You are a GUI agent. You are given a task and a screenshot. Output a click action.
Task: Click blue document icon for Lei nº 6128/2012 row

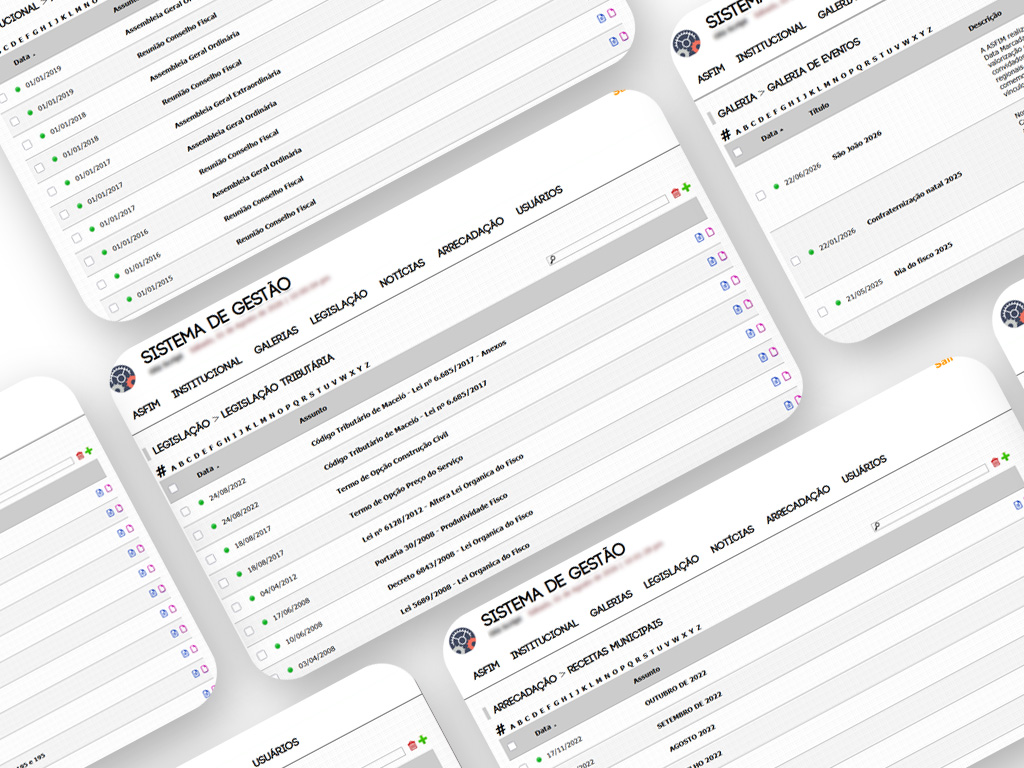(x=750, y=333)
